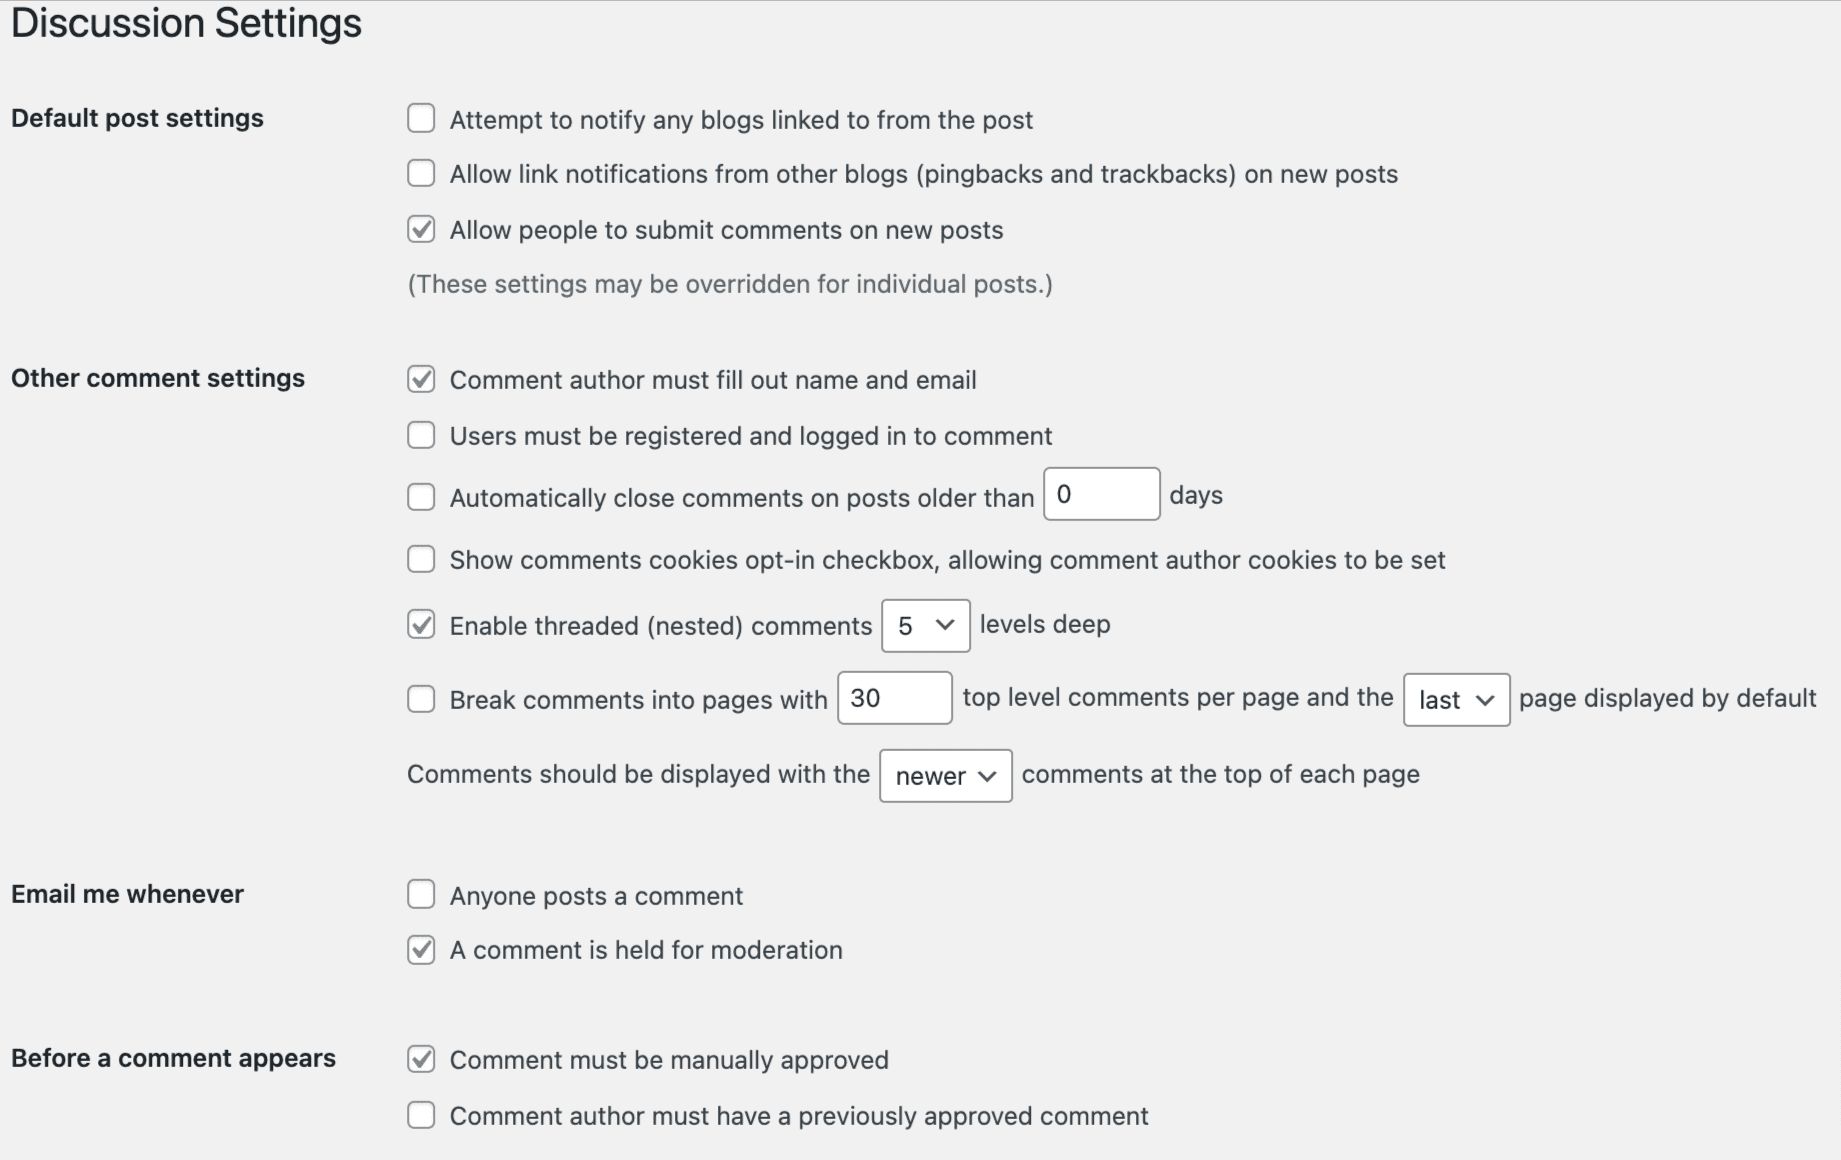1841x1160 pixels.
Task: Open the threaded comments levels deep dropdown
Action: (x=925, y=626)
